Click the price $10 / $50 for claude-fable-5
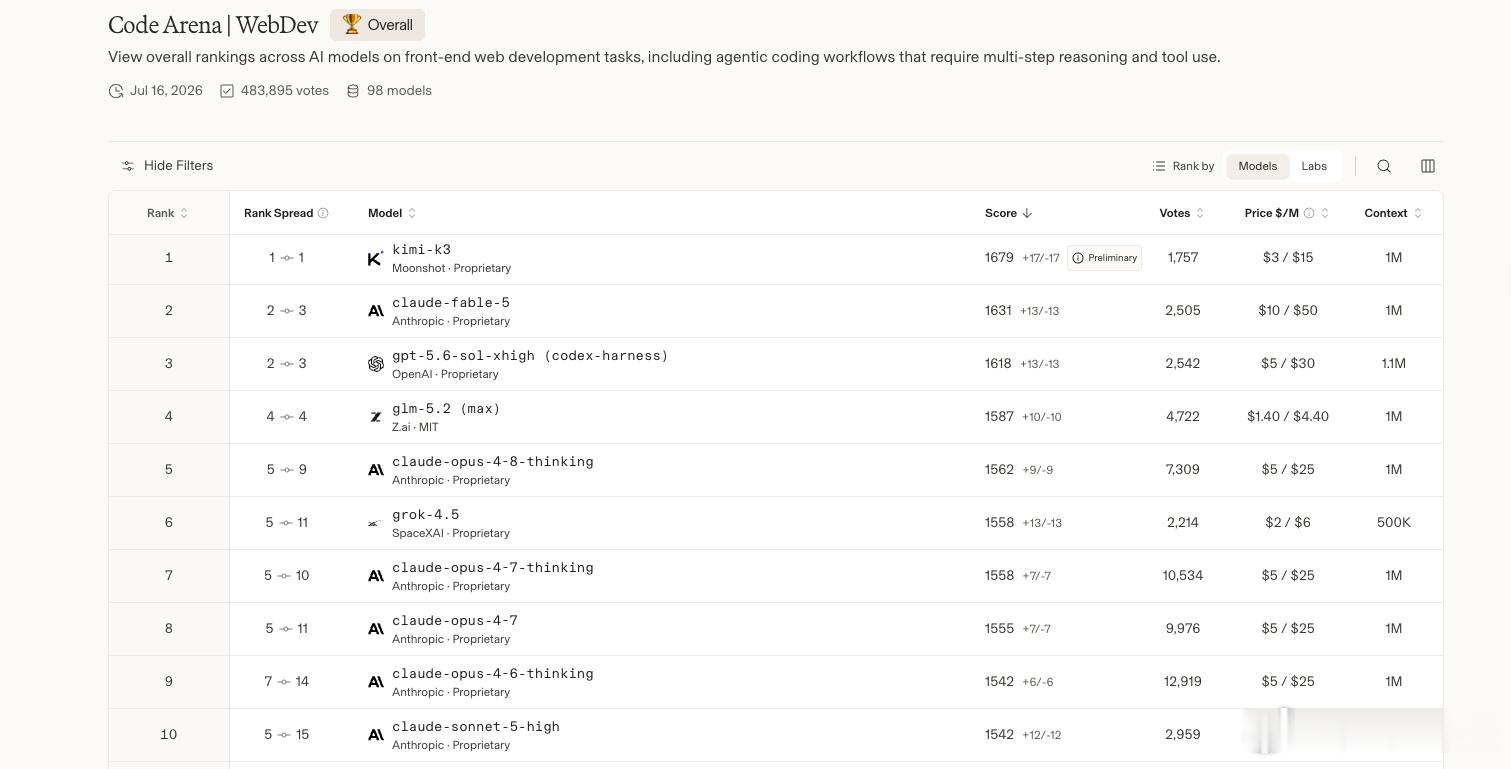The height and width of the screenshot is (769, 1511). (x=1288, y=311)
